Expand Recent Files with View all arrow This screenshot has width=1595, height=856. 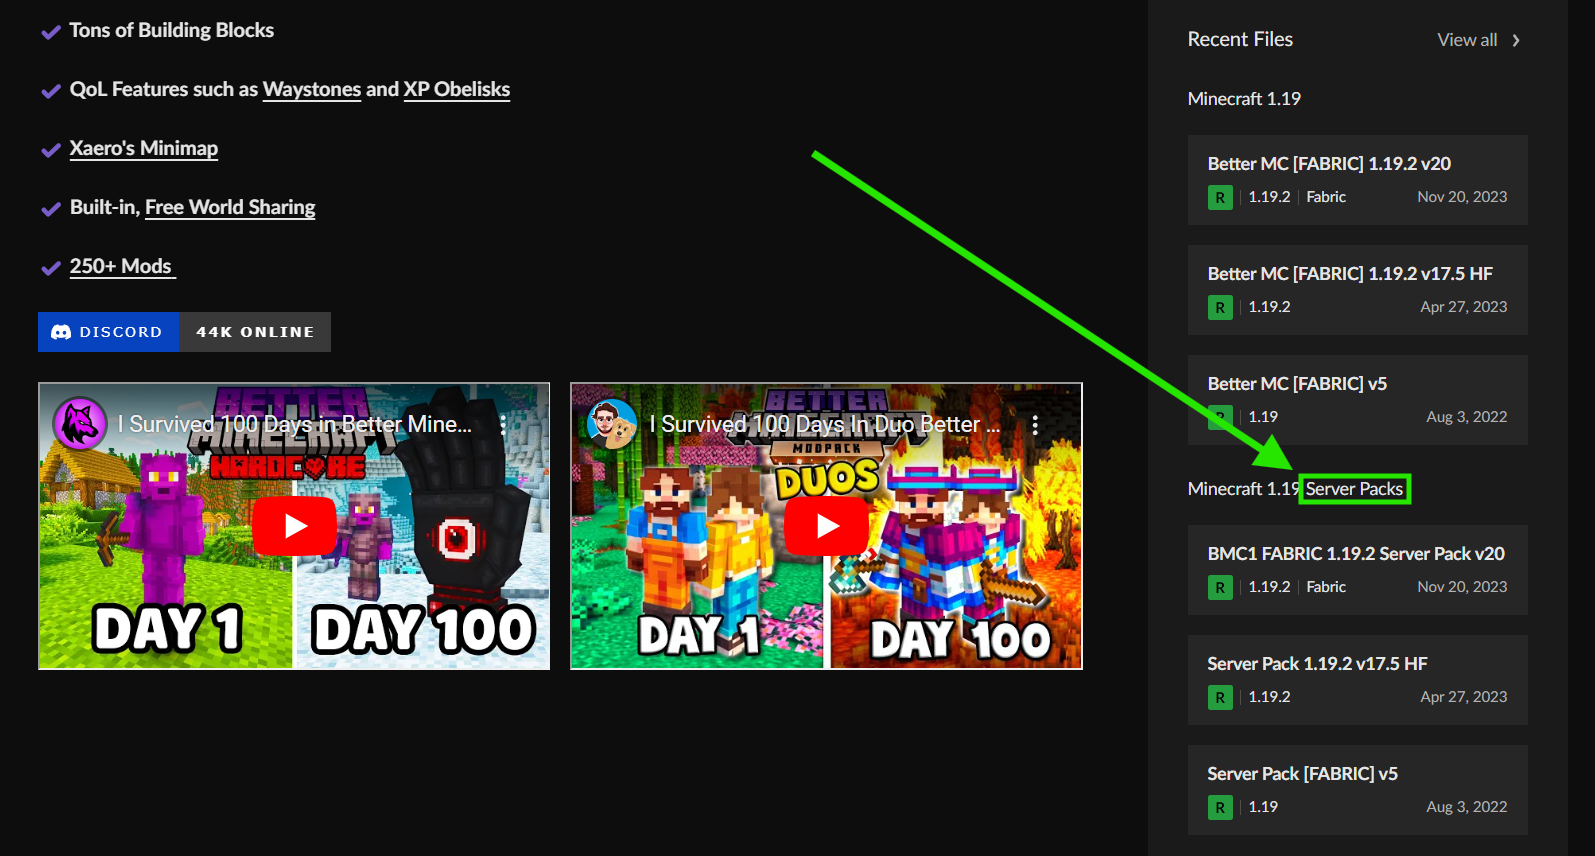(x=1515, y=41)
